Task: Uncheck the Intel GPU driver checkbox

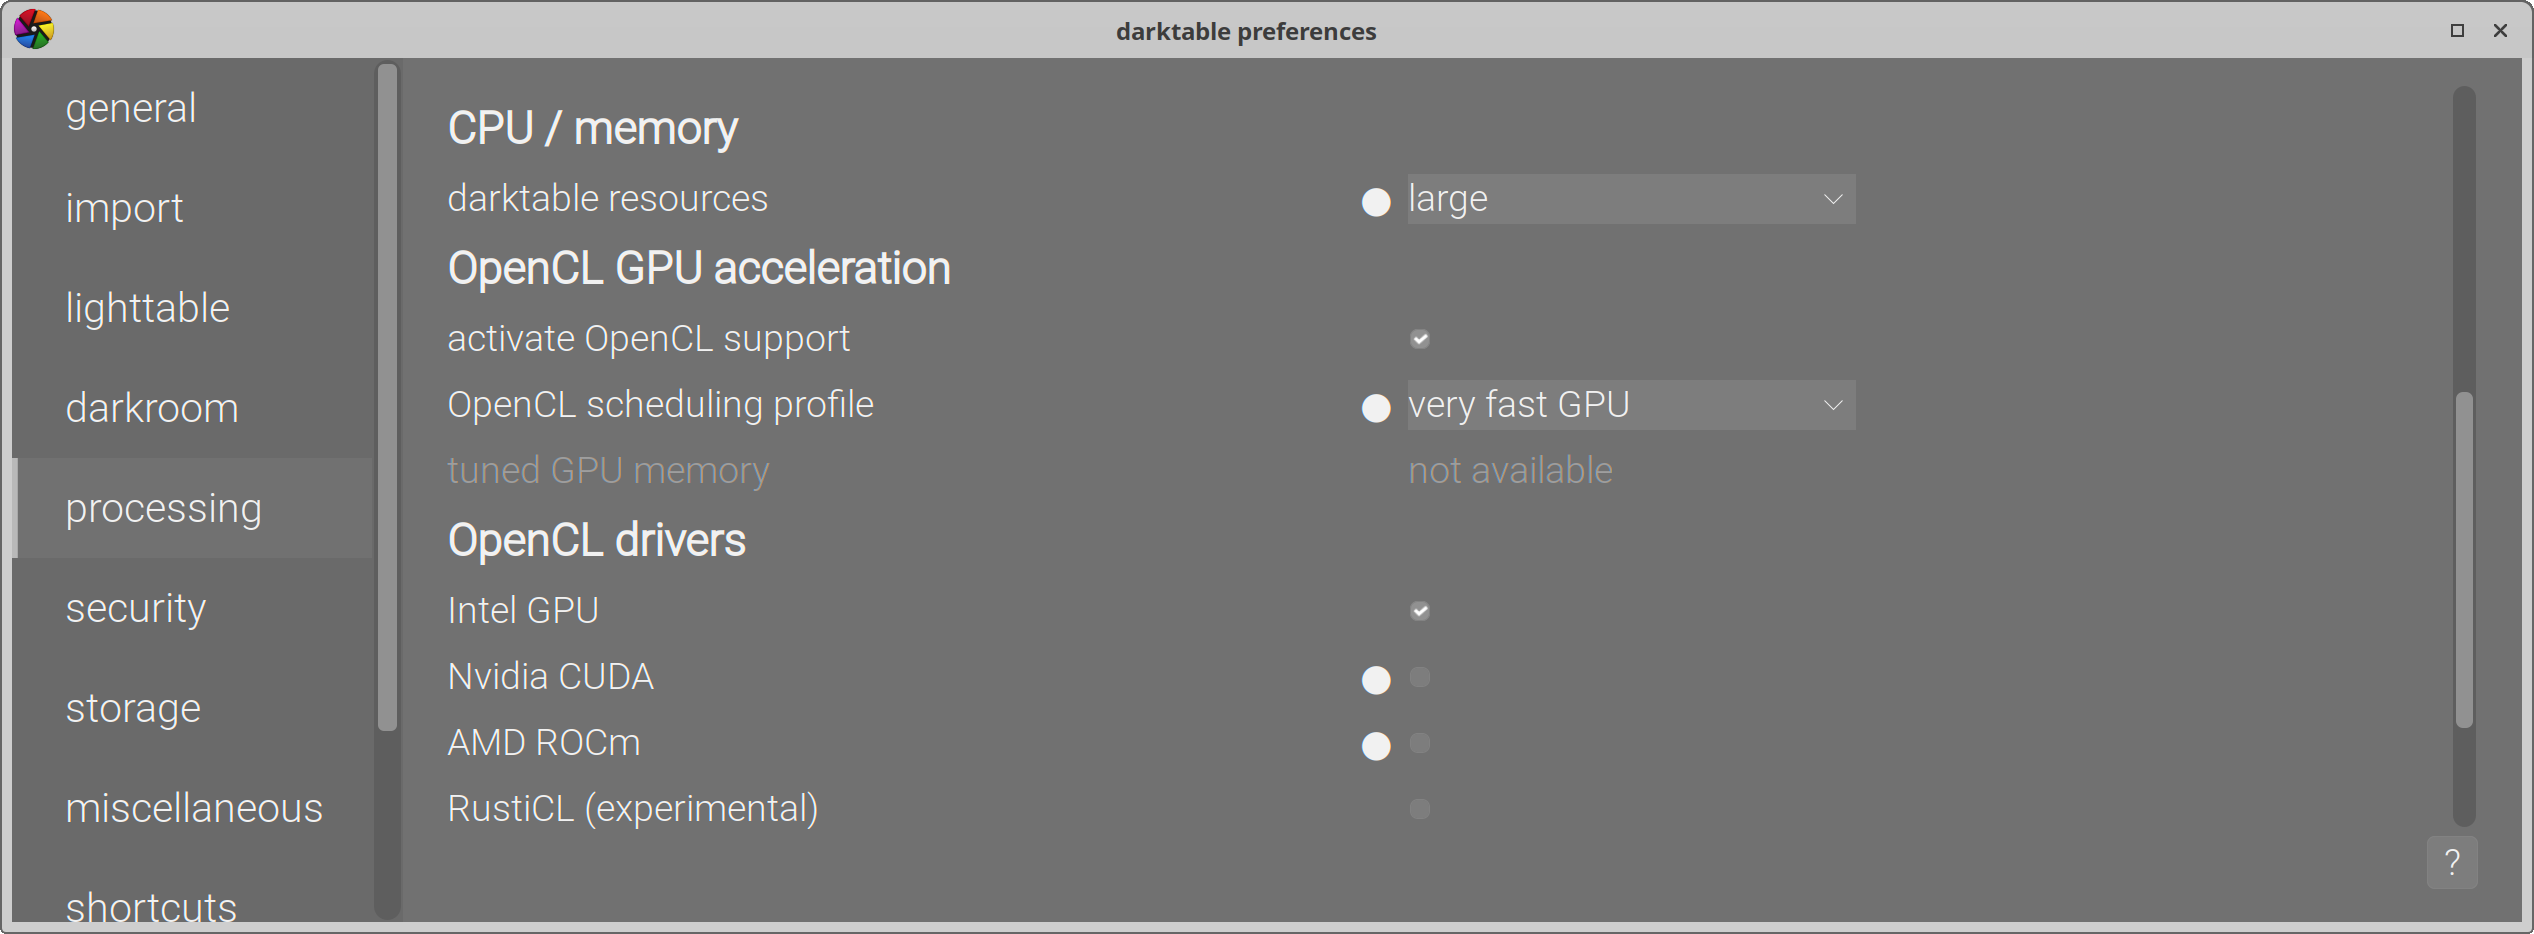Action: click(1420, 611)
